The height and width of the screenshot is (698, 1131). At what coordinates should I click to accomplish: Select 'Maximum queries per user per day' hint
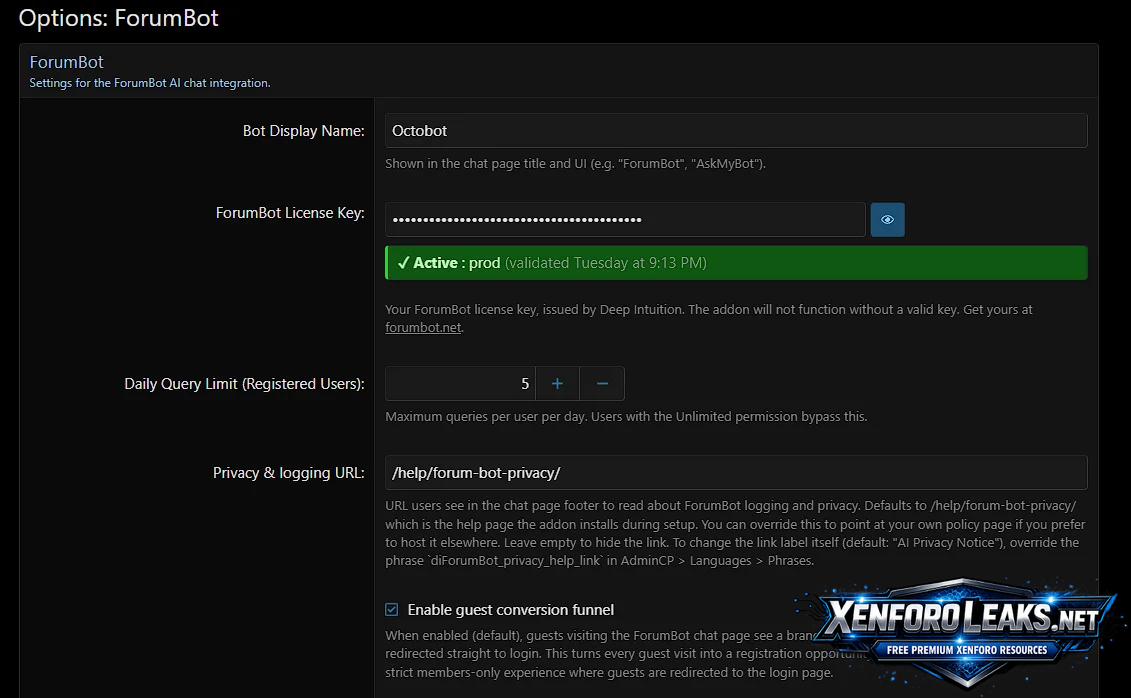click(x=626, y=417)
